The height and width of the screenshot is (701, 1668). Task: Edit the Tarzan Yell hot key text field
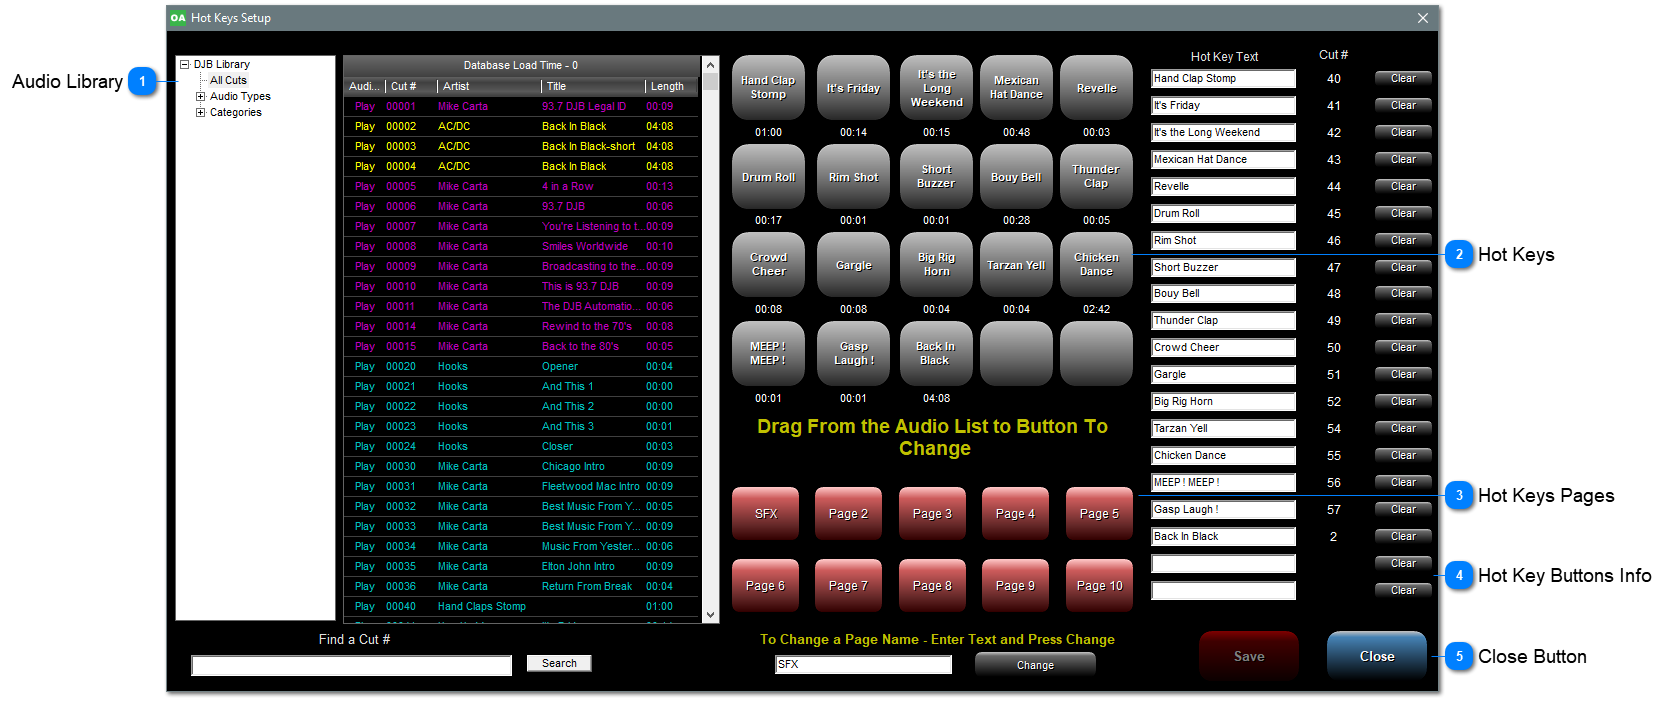[x=1223, y=429]
